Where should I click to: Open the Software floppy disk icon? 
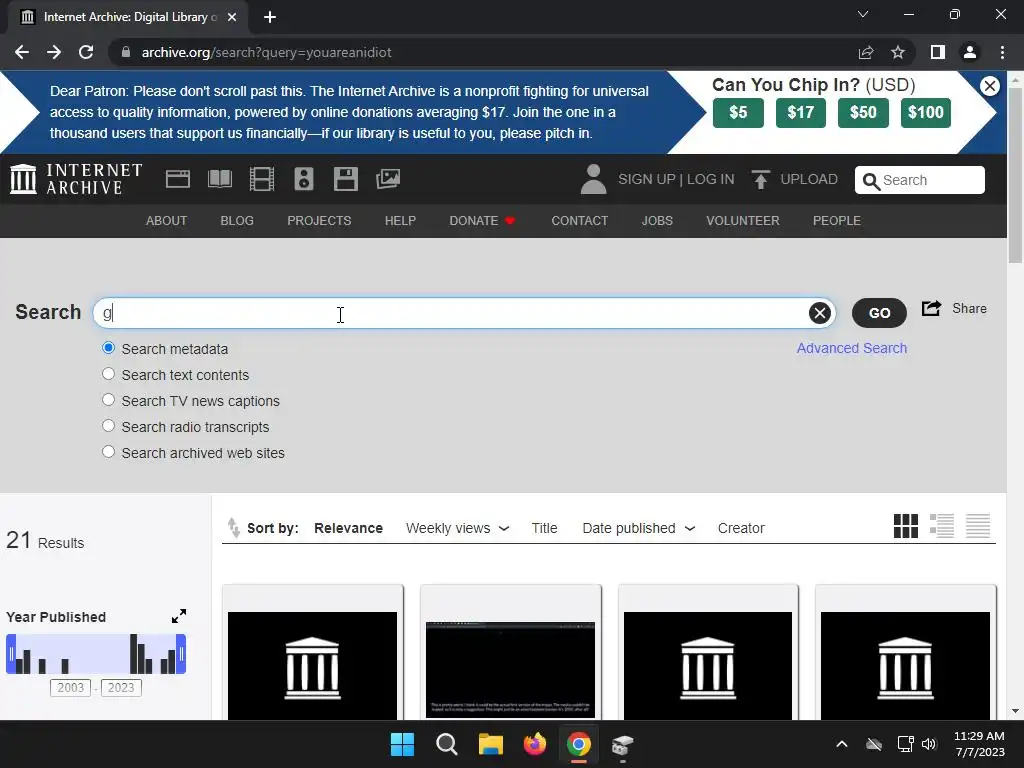pos(345,179)
